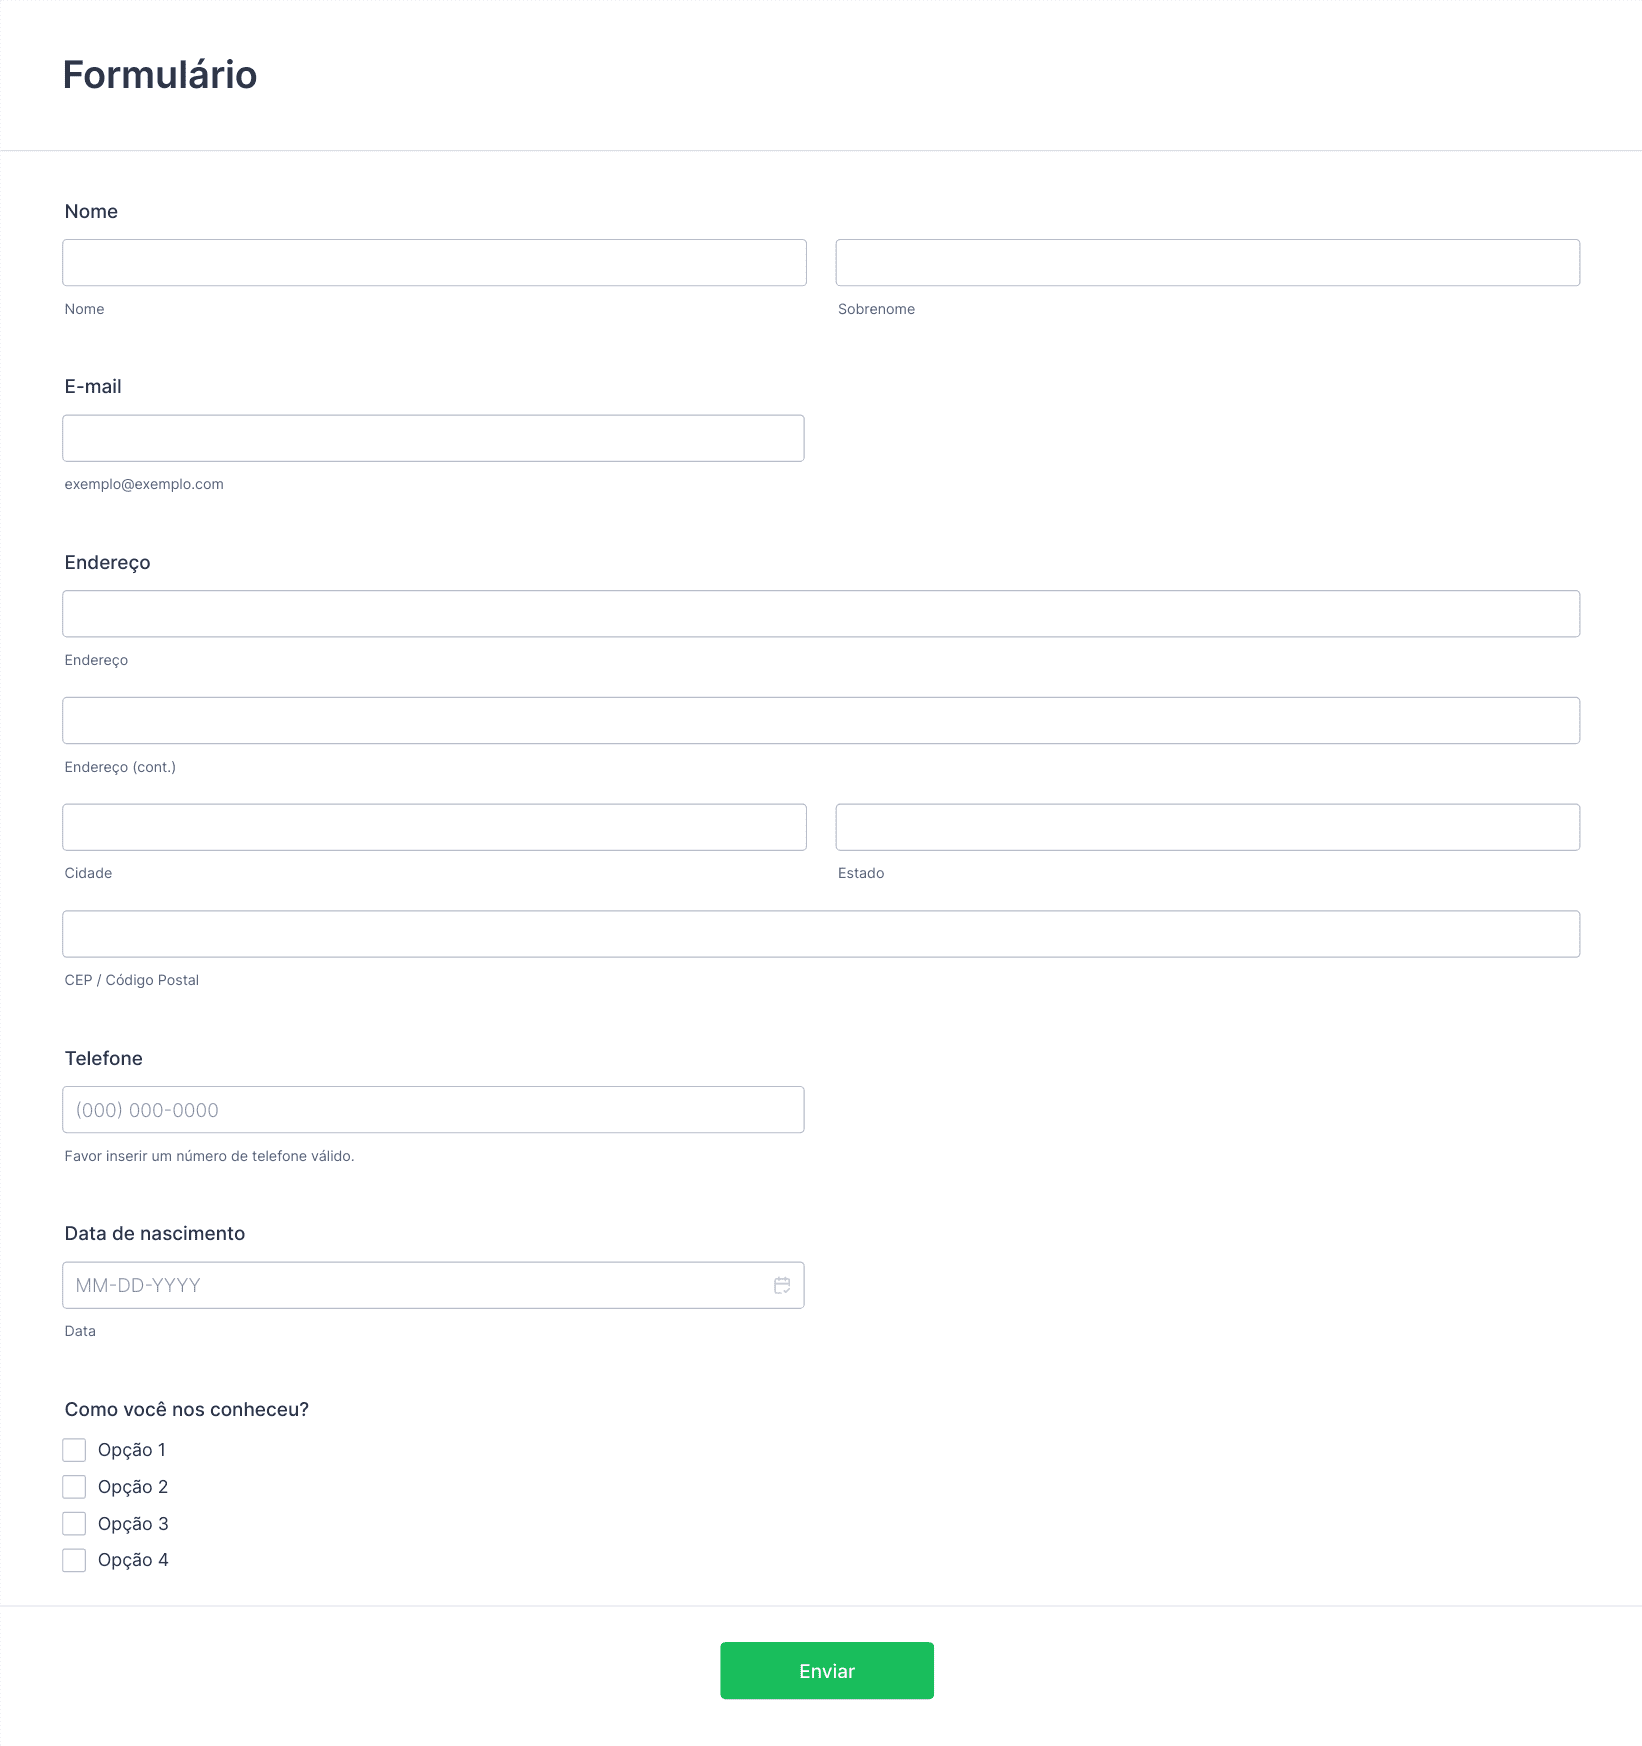Image resolution: width=1642 pixels, height=1746 pixels.
Task: Tick the Opção 2 checkbox
Action: click(74, 1487)
